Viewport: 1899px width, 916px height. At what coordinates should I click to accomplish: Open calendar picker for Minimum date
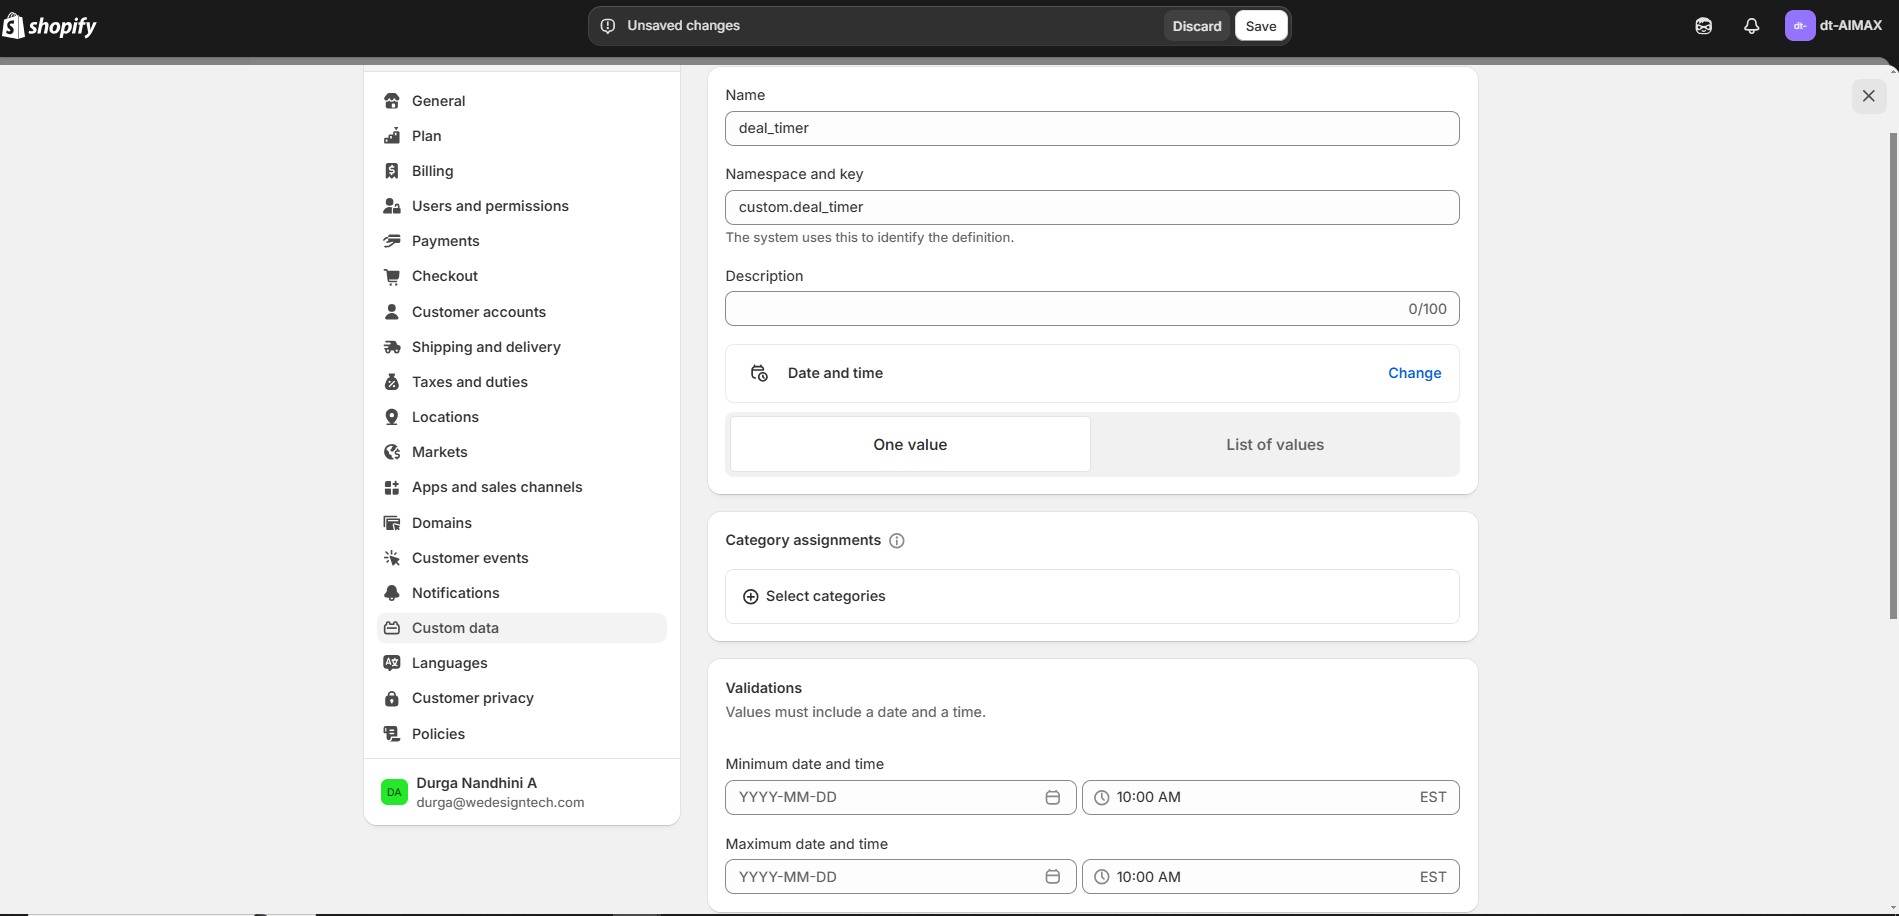coord(1052,797)
